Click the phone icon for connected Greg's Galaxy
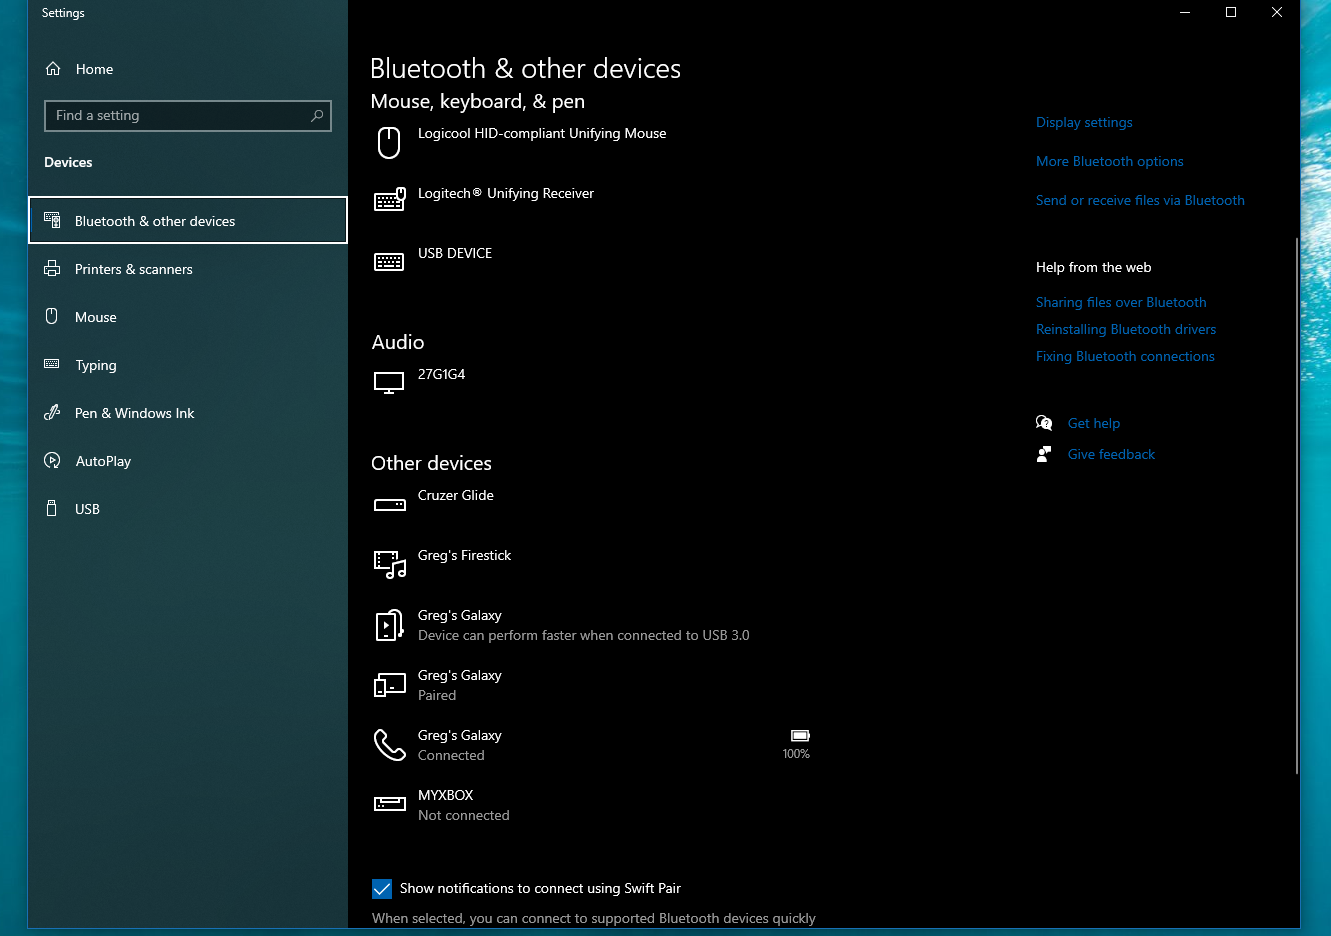1331x936 pixels. [389, 745]
